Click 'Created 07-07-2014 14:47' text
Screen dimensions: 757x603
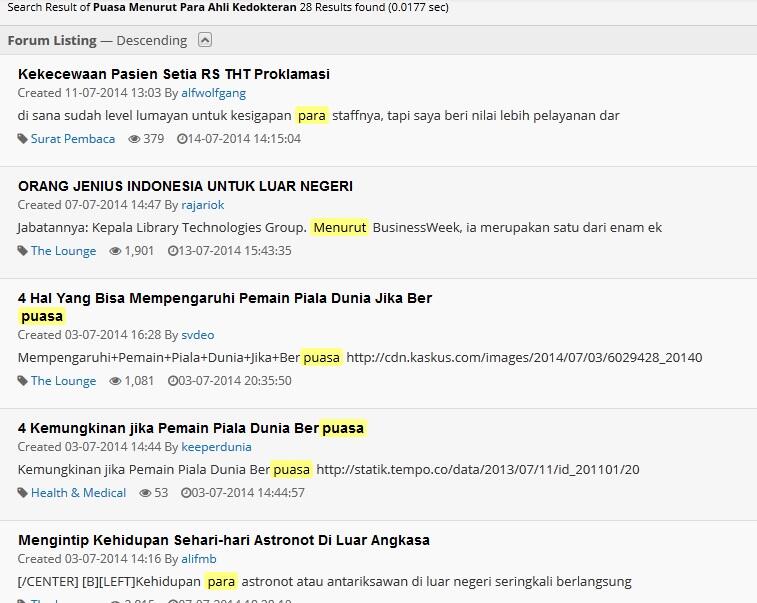tap(89, 205)
